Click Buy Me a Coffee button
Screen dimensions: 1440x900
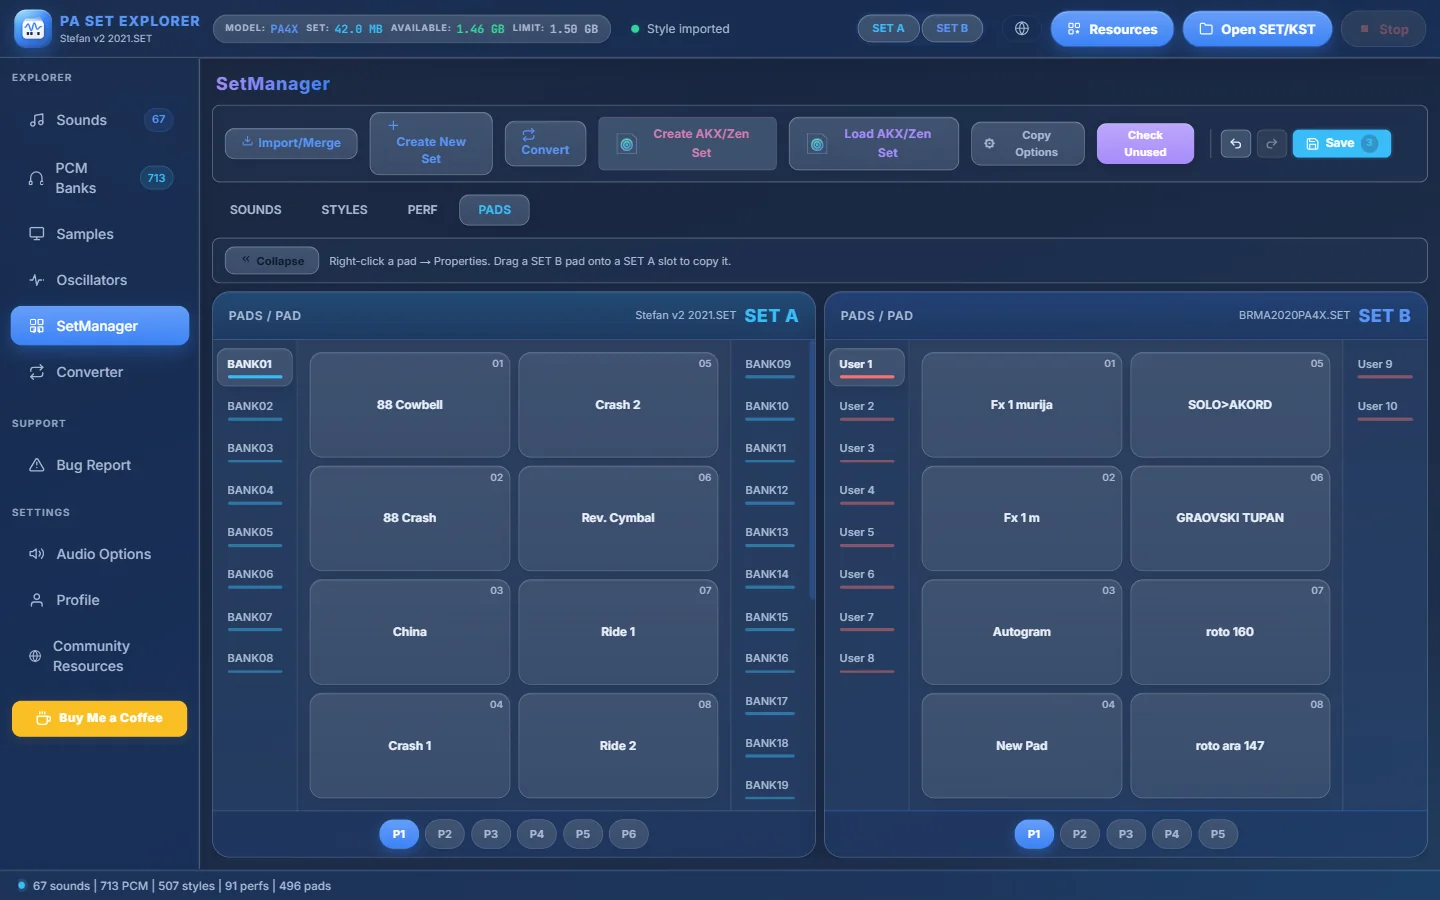99,718
